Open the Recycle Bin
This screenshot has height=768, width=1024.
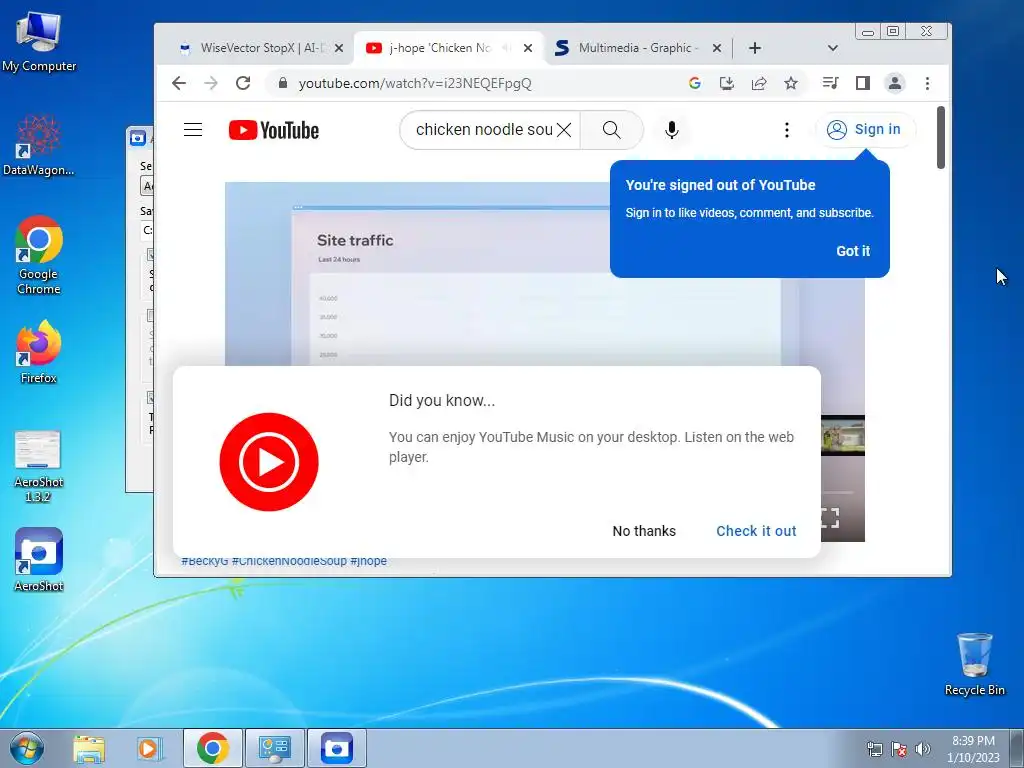974,664
